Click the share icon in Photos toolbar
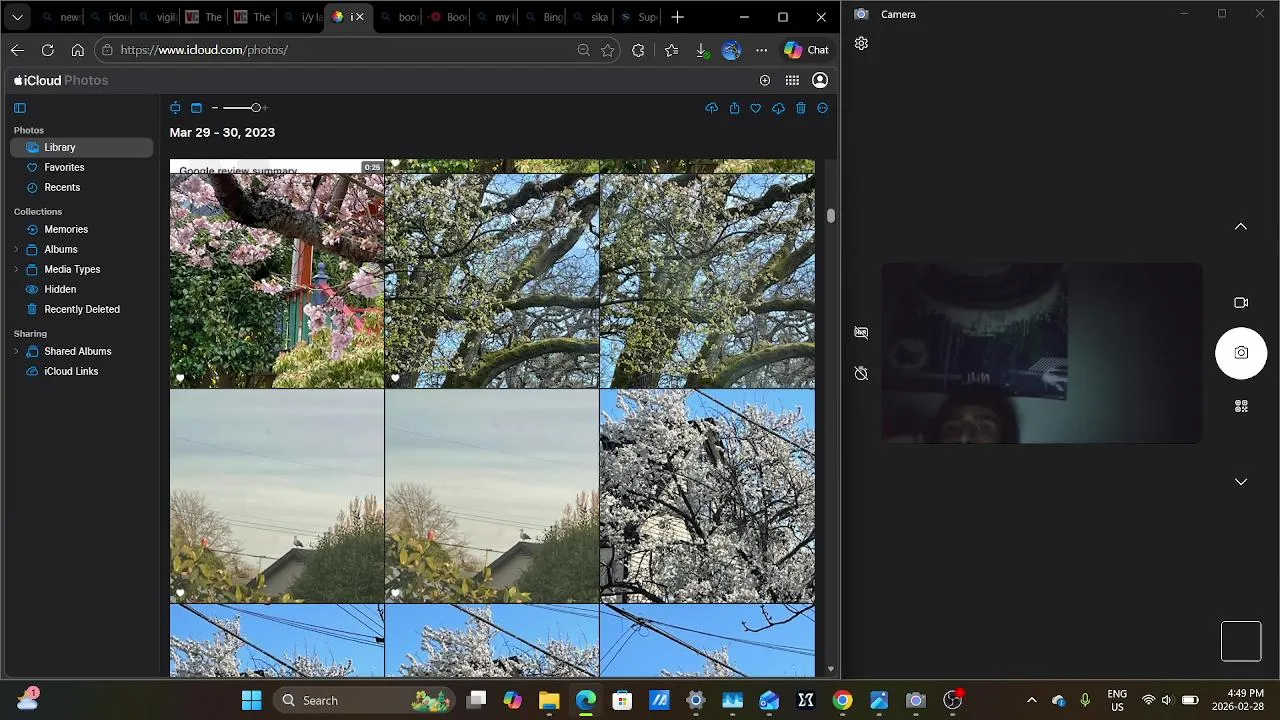This screenshot has width=1280, height=720. (734, 108)
